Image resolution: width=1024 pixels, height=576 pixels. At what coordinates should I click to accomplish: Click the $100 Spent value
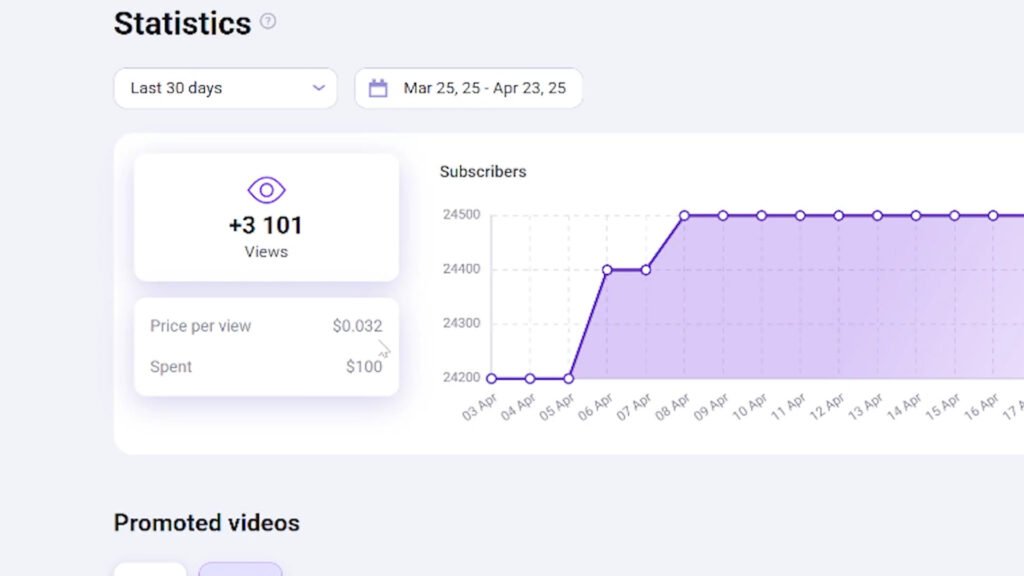(x=364, y=367)
